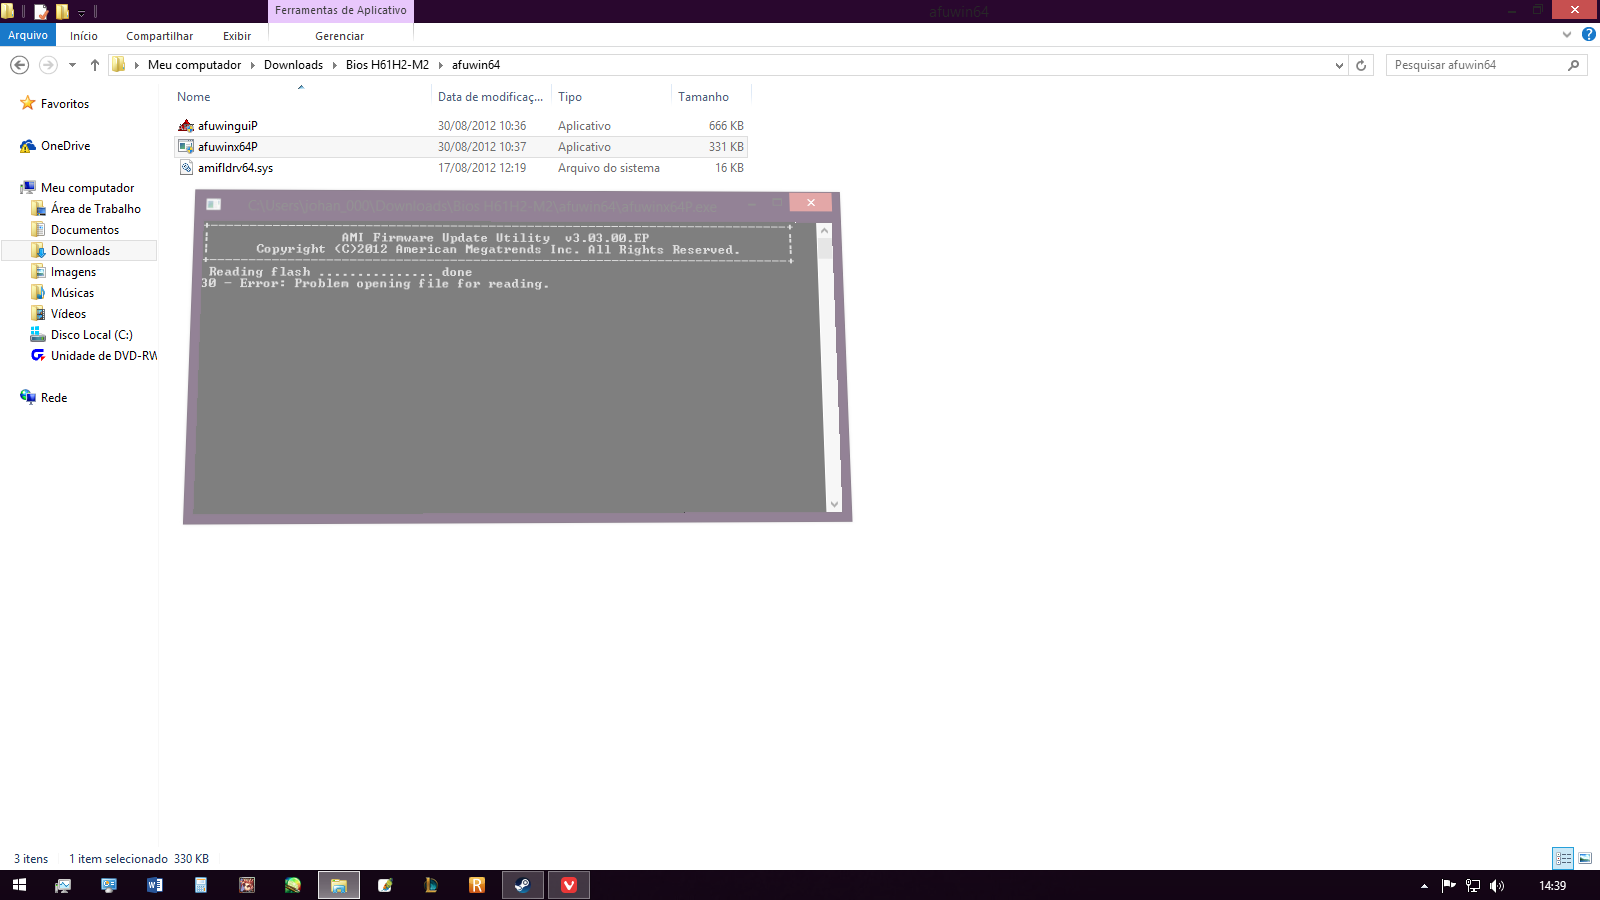Viewport: 1600px width, 900px height.
Task: Switch to the Início ribbon tab
Action: click(x=84, y=36)
